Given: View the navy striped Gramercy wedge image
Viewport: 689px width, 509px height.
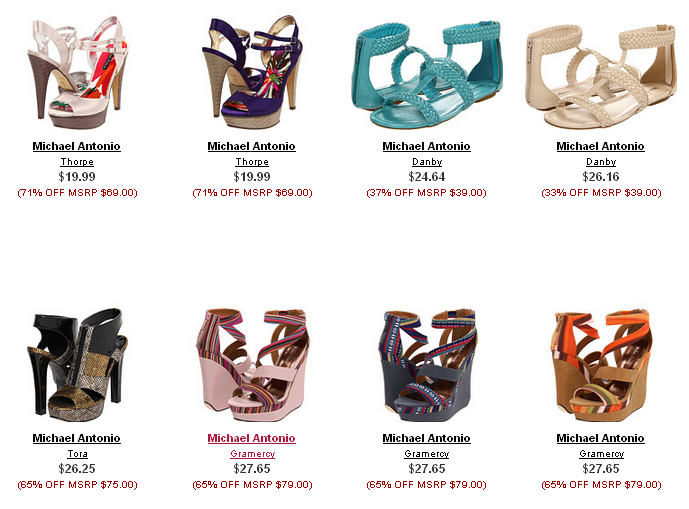Looking at the screenshot, I should [x=427, y=365].
